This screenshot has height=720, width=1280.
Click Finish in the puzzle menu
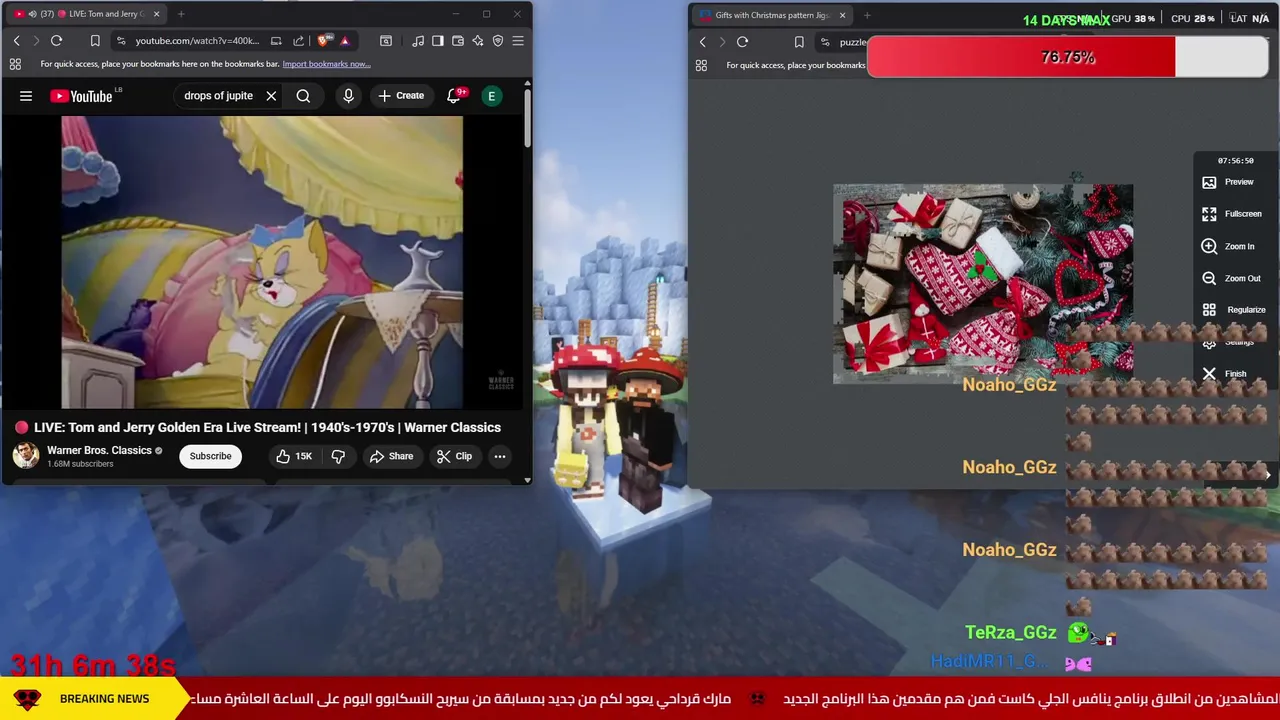(x=1224, y=374)
